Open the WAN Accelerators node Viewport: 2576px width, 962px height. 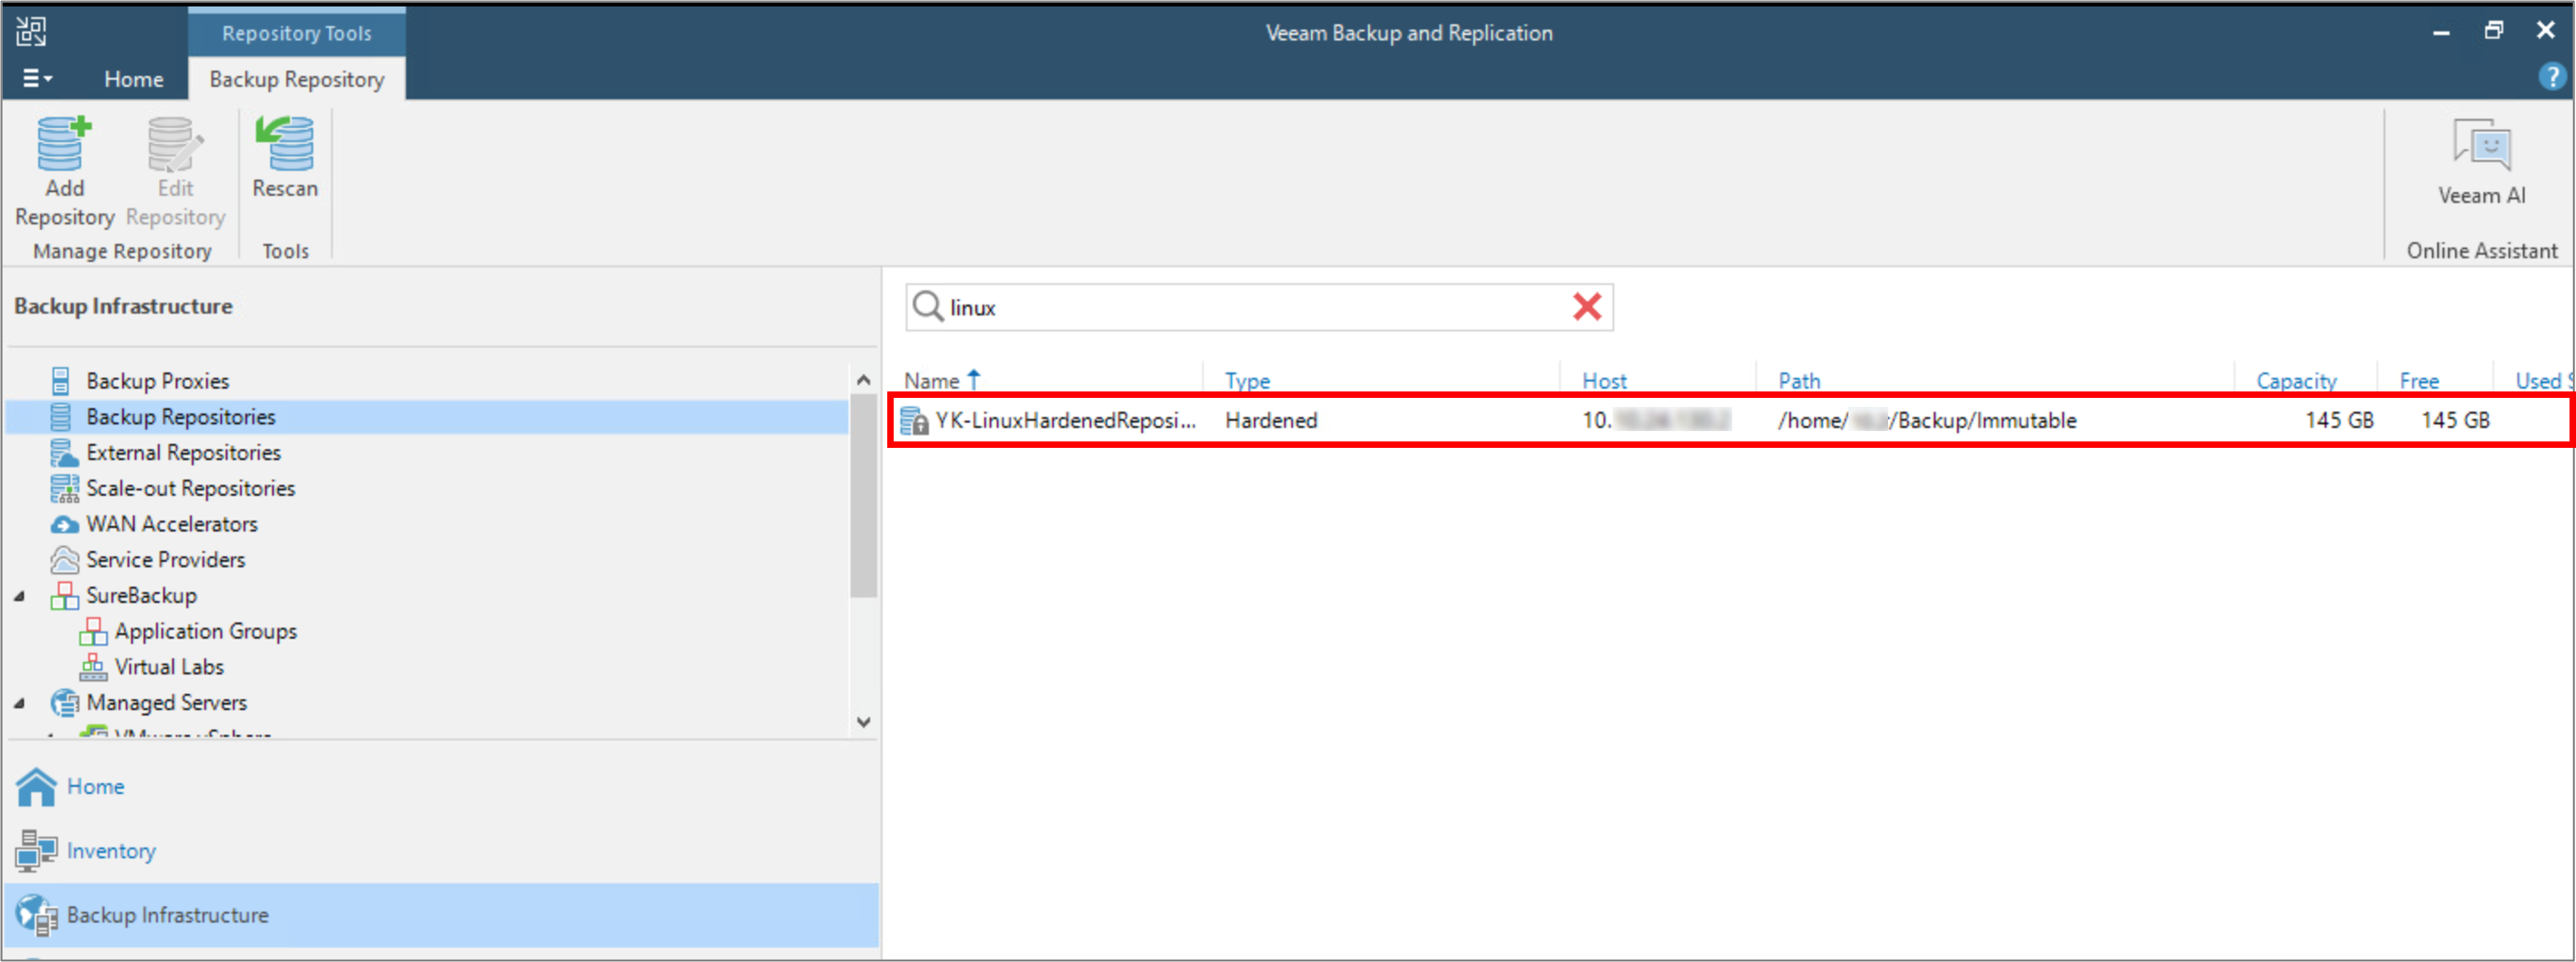(x=171, y=524)
